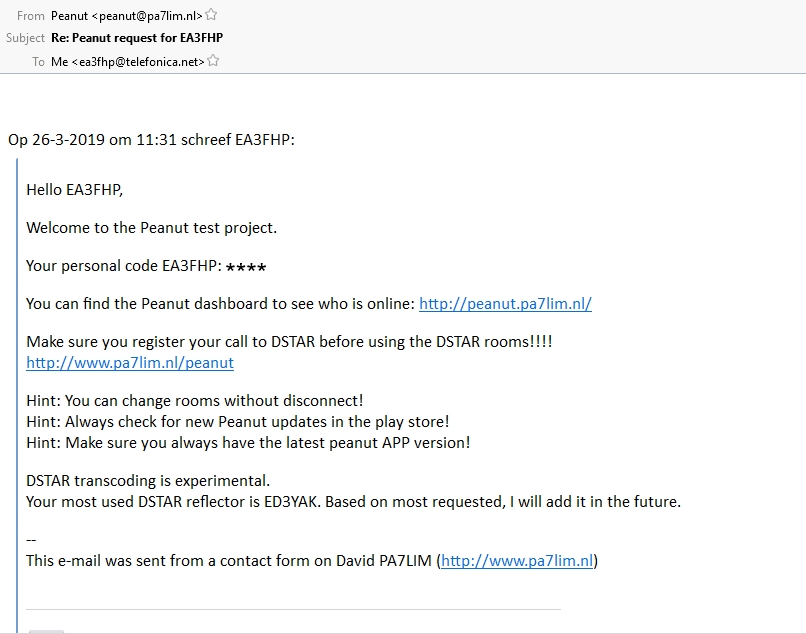806x634 pixels.
Task: Click the subject 'Re: Peanut request for EA3FHP'
Action: tap(137, 38)
